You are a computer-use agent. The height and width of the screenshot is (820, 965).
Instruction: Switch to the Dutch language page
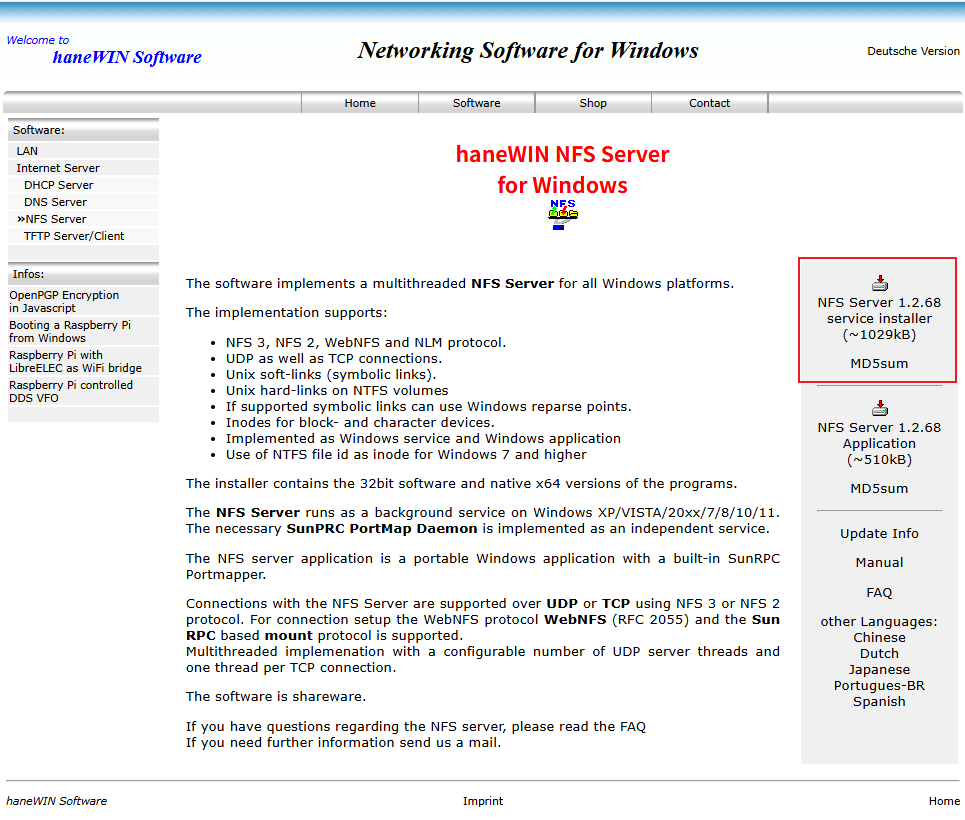tap(879, 653)
